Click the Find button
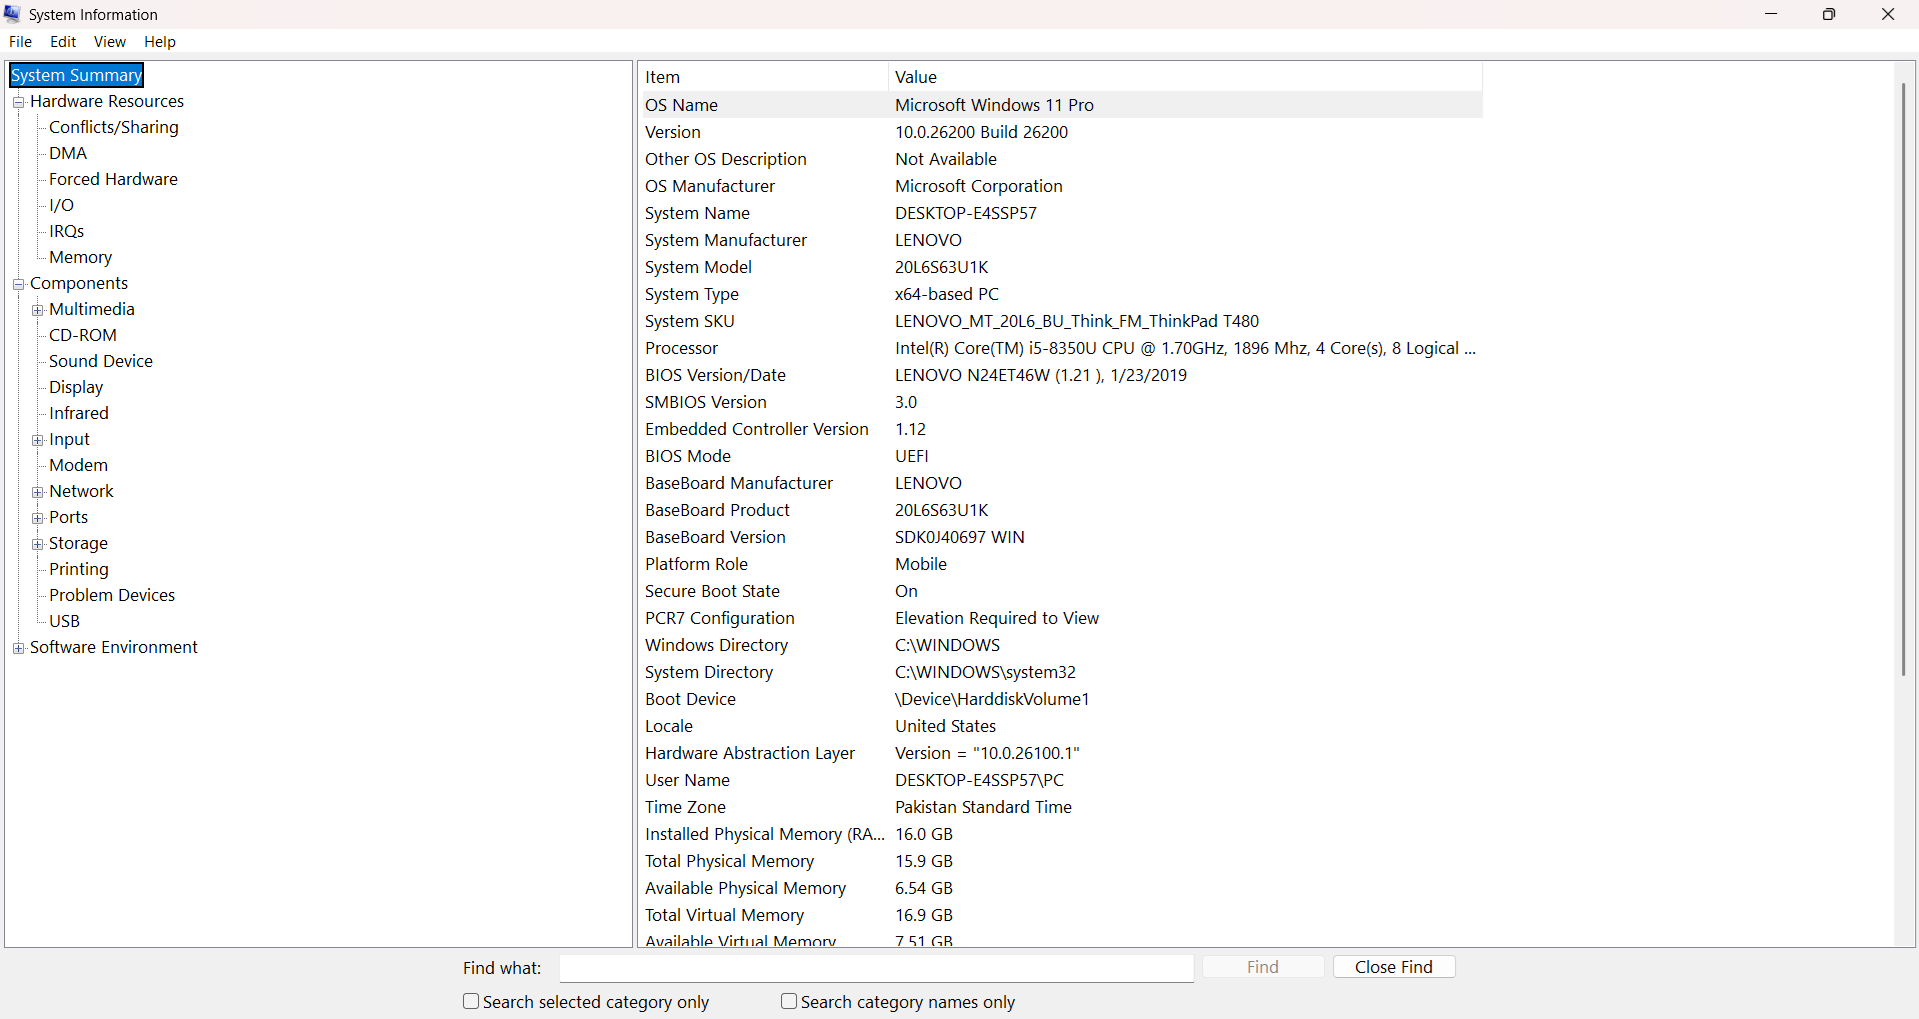Screen dimensions: 1919x1019 (1263, 967)
